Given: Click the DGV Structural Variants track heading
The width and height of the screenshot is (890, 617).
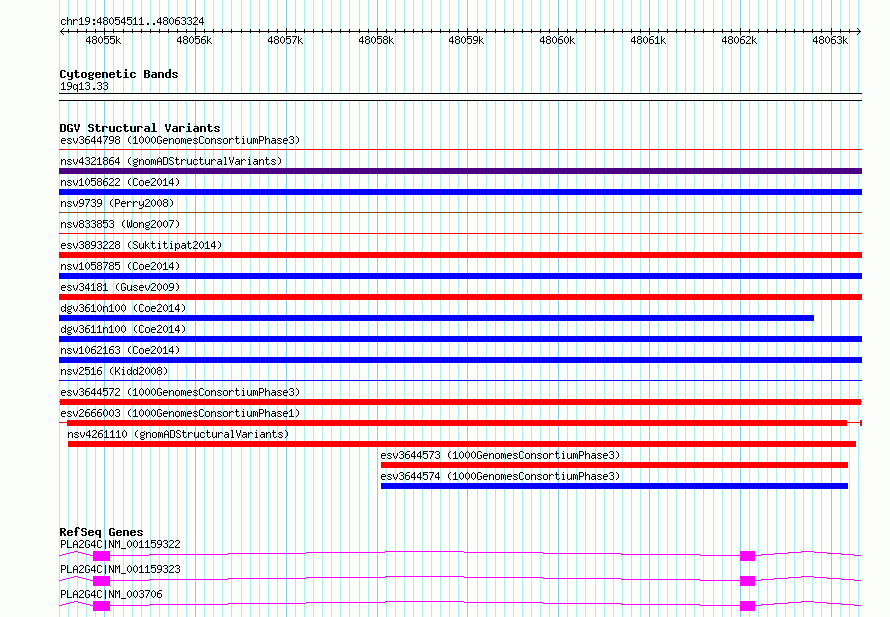Looking at the screenshot, I should click(140, 128).
